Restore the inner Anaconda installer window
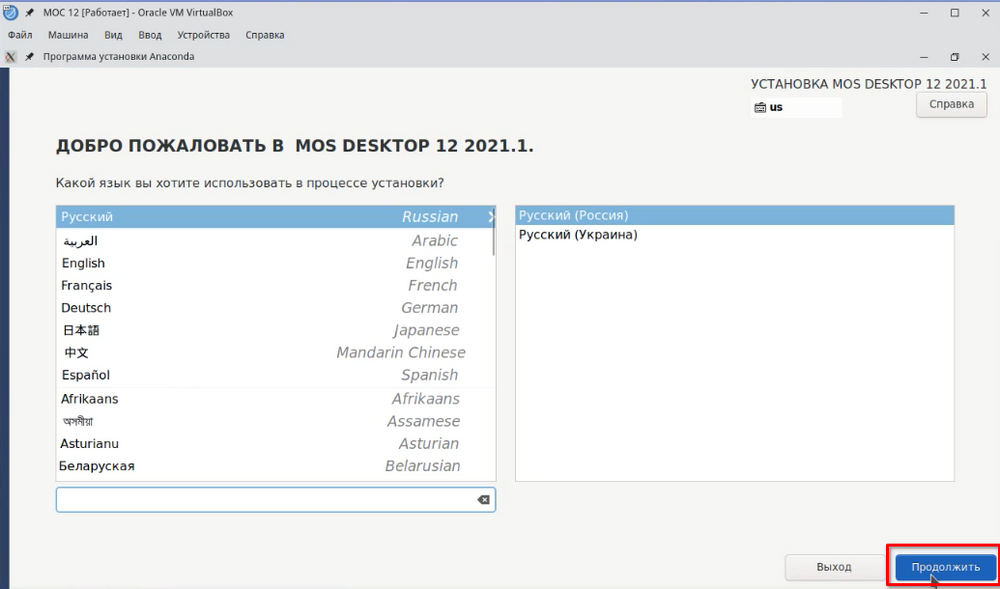The image size is (1000, 589). (x=954, y=57)
